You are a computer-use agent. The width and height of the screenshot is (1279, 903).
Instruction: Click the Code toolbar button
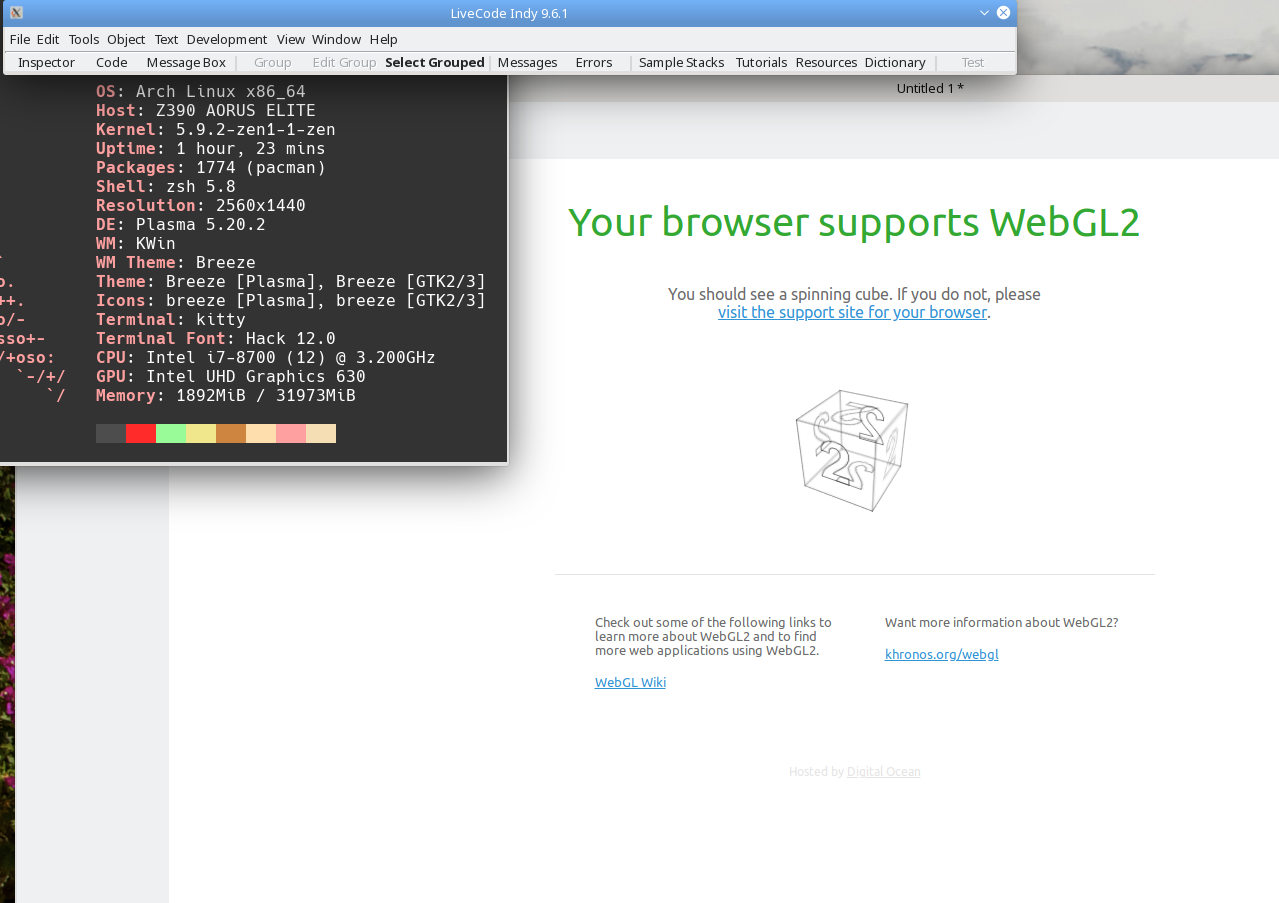[x=112, y=62]
